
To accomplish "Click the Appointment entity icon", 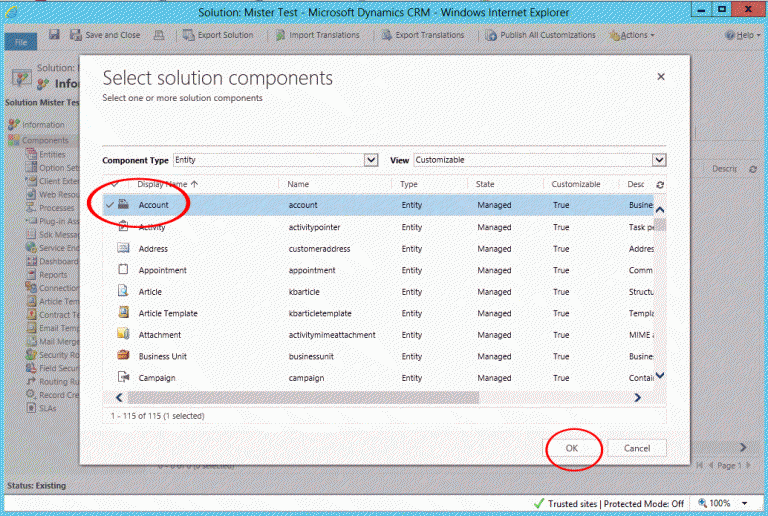I will (123, 269).
